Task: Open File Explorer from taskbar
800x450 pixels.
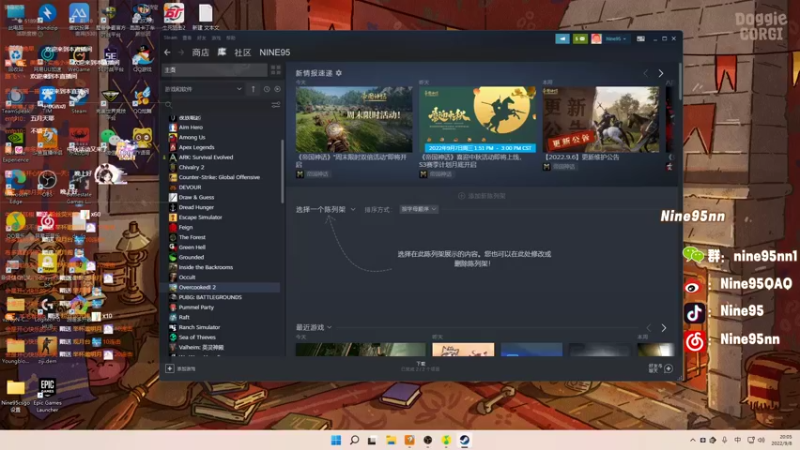Action: pos(391,440)
